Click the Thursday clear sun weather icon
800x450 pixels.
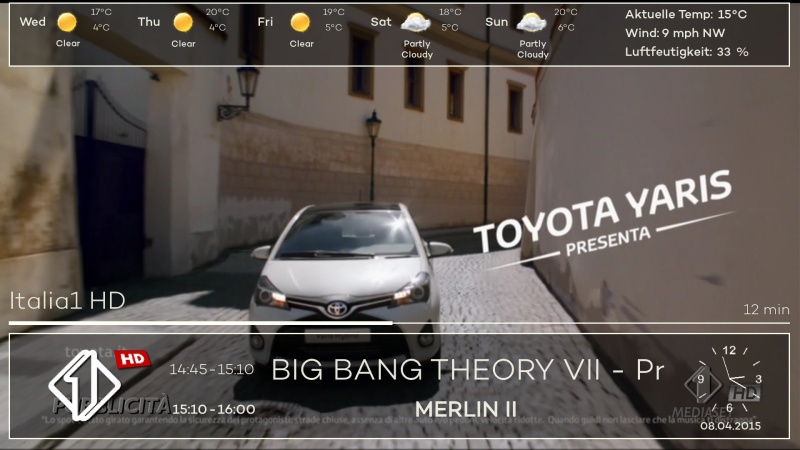(x=183, y=22)
